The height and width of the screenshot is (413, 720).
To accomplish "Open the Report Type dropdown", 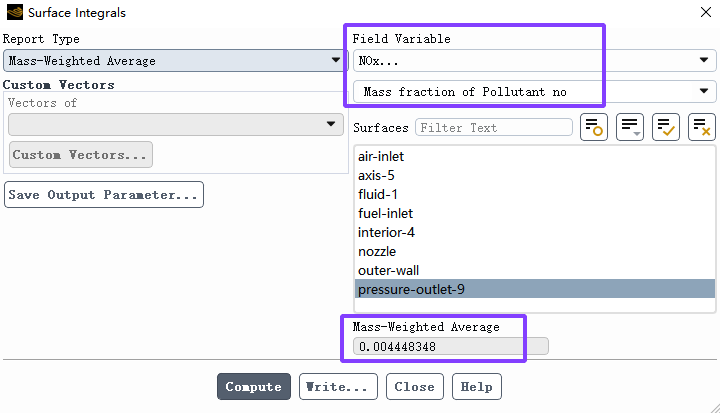I will tap(174, 61).
